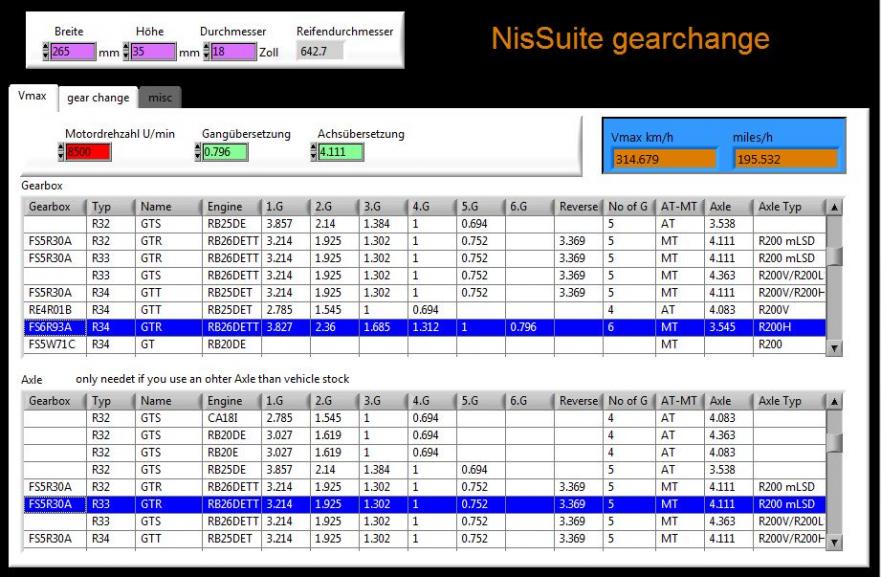881x577 pixels.
Task: Click the Vmax km/h result field
Action: point(664,159)
